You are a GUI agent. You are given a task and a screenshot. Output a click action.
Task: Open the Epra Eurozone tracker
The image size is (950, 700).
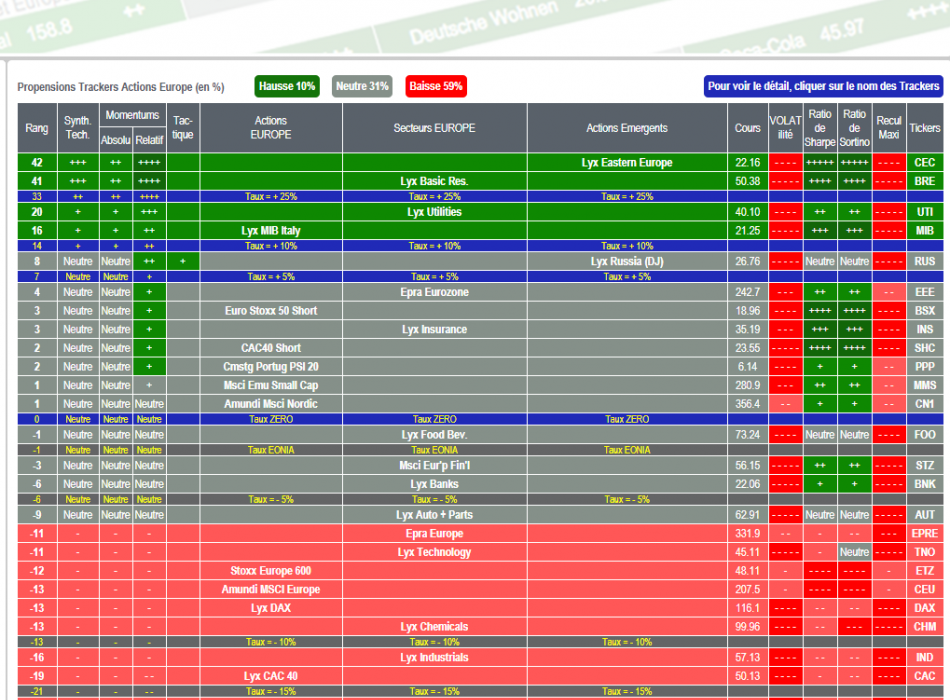pyautogui.click(x=434, y=292)
